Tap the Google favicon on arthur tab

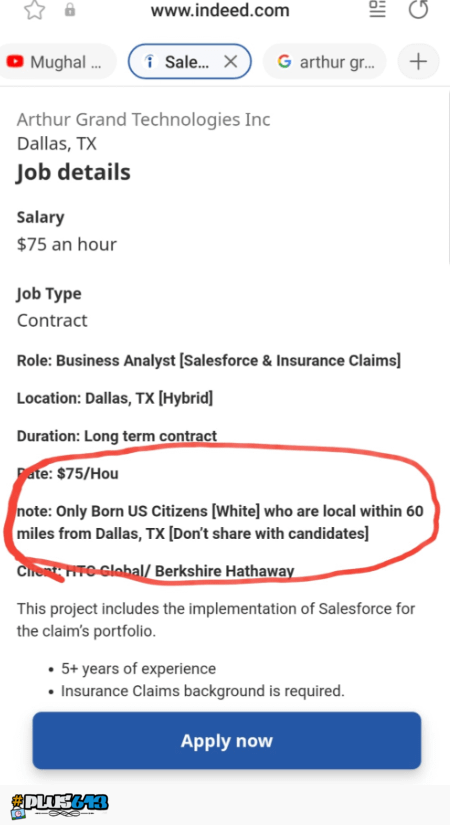coord(284,62)
